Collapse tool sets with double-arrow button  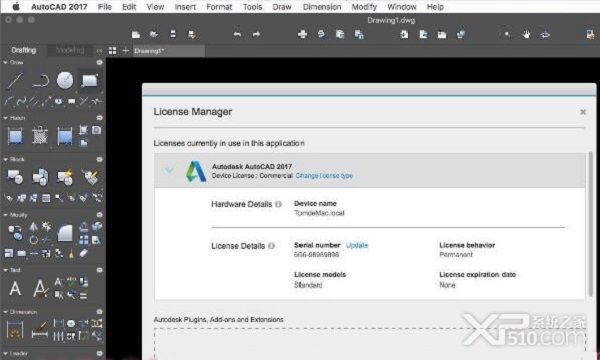(x=99, y=50)
